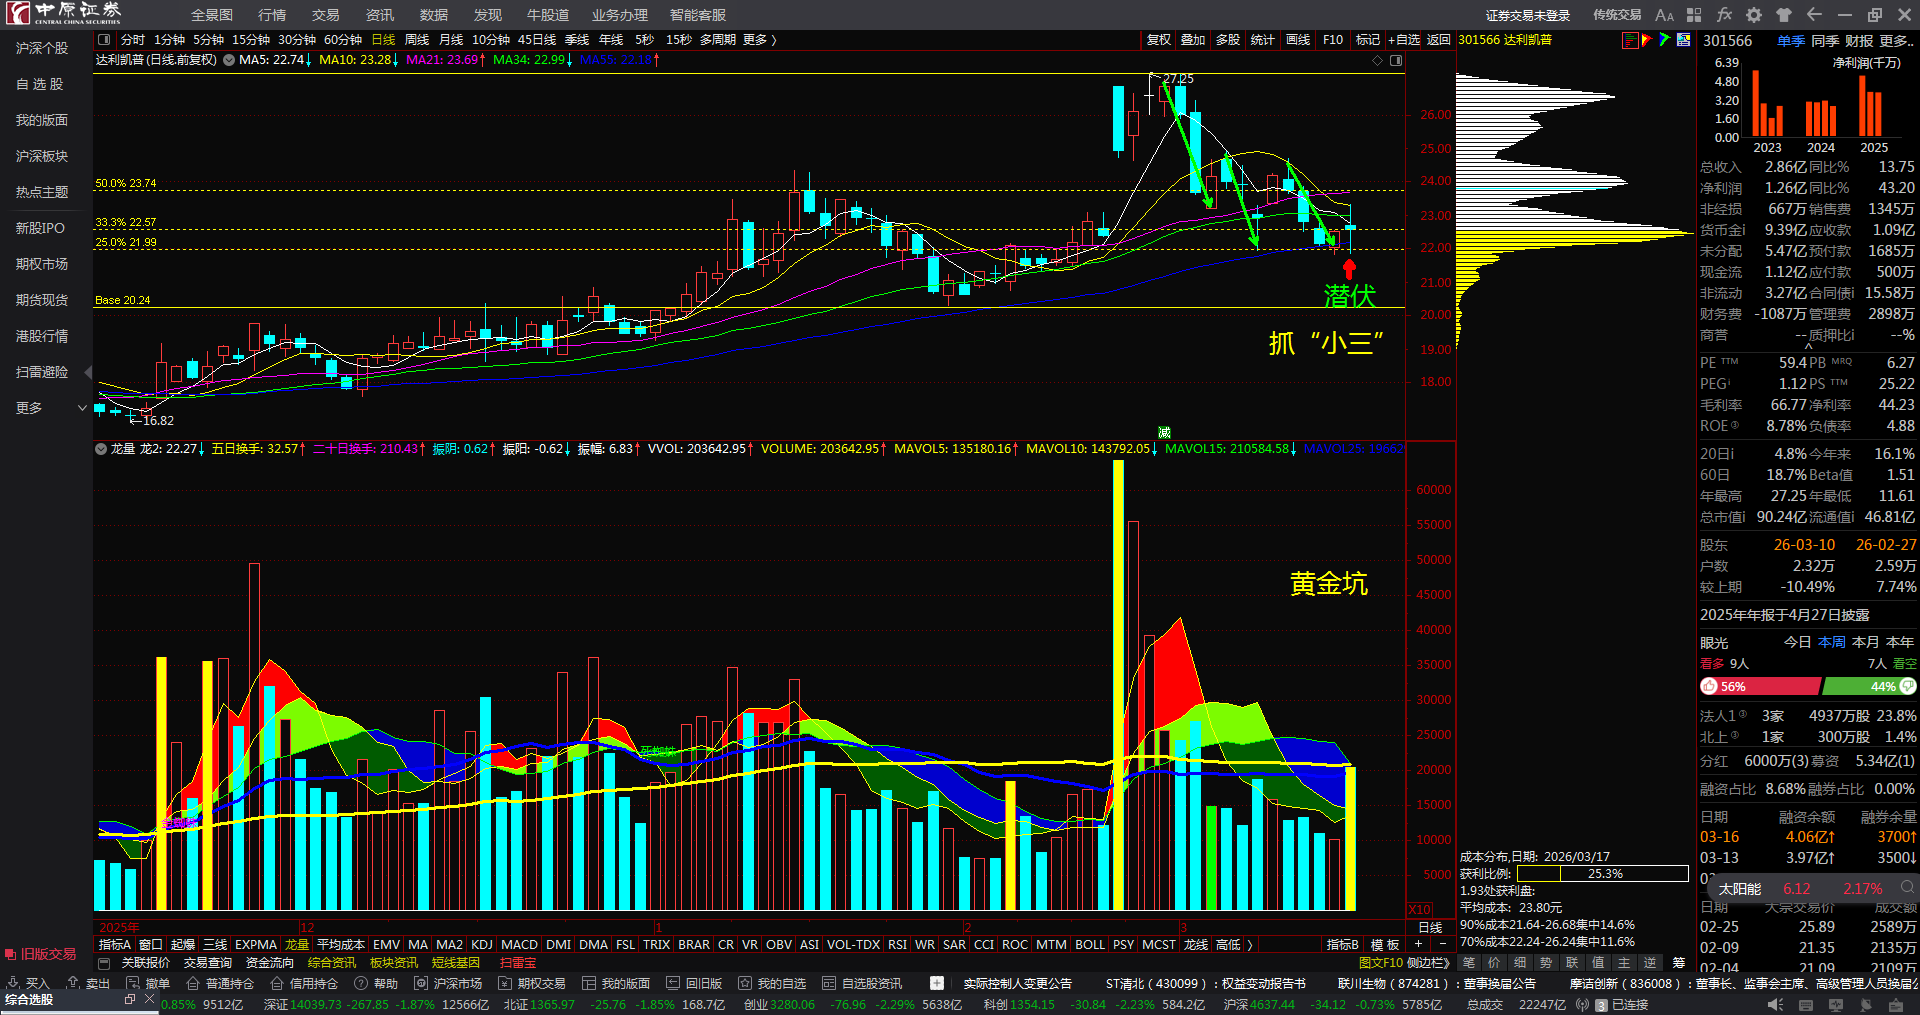Expand the 更多 sidebar item chevron
This screenshot has height=1015, width=1920.
click(x=82, y=408)
